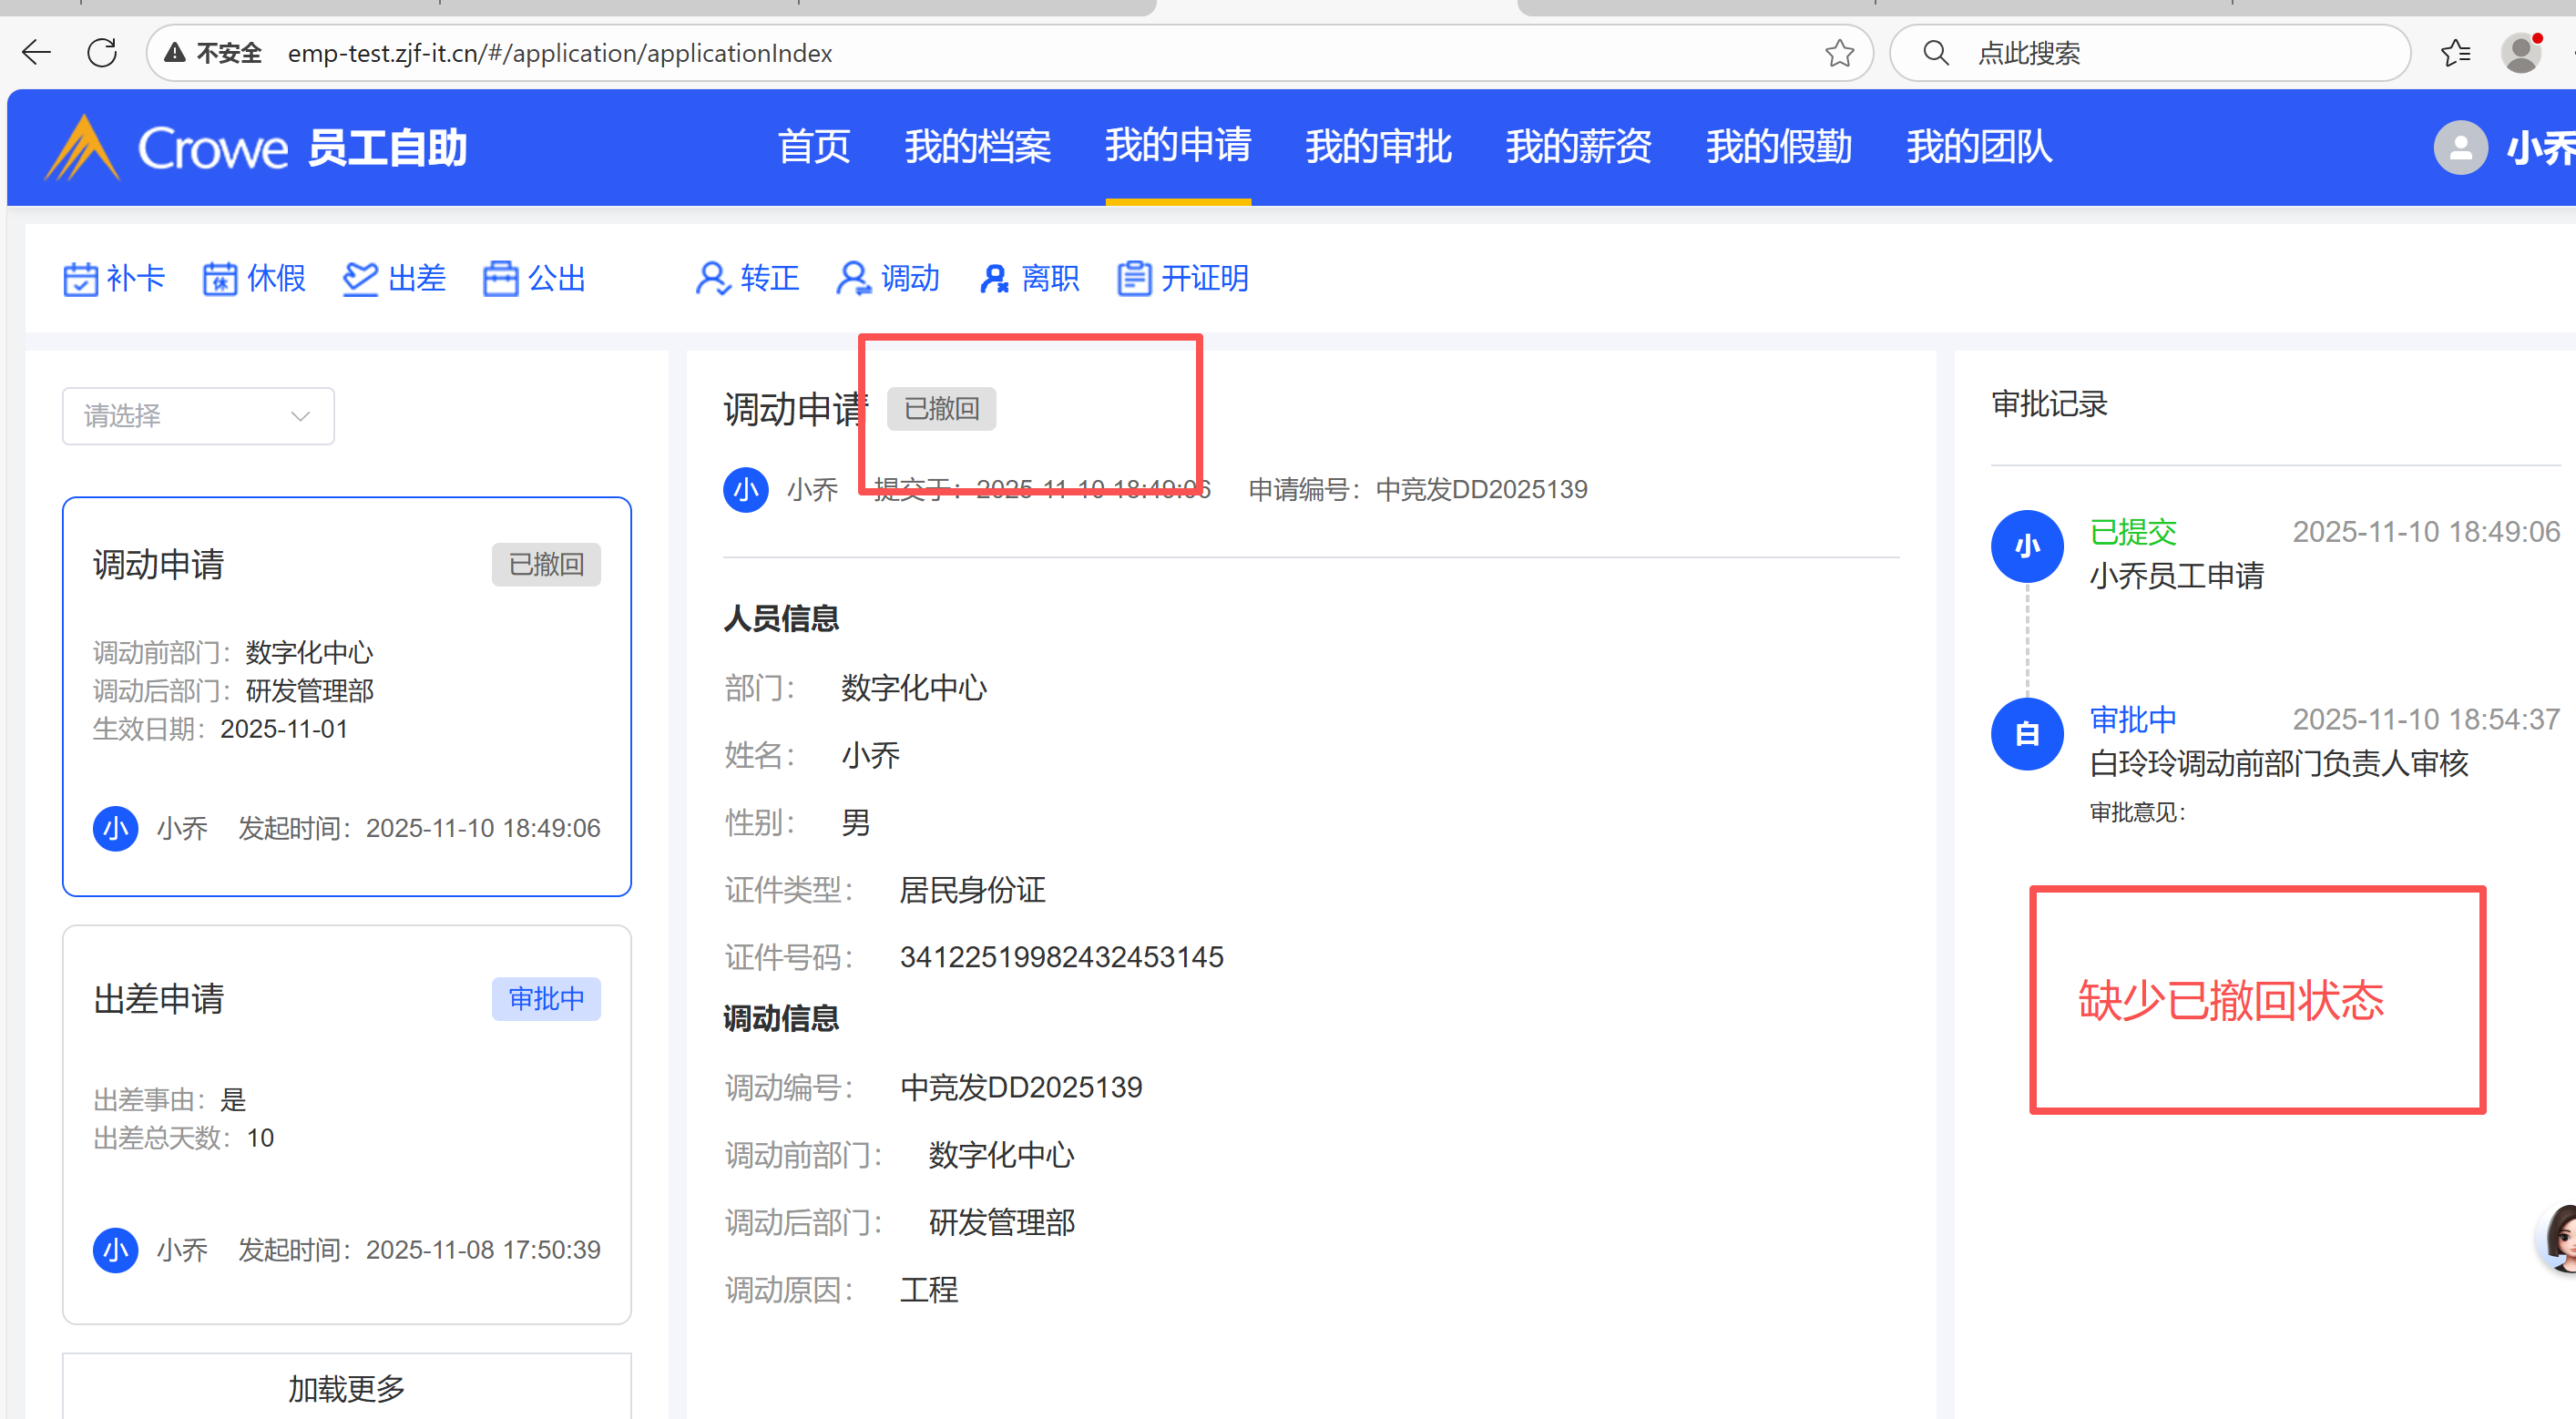Open the 开证明 certificate icon

(1134, 279)
